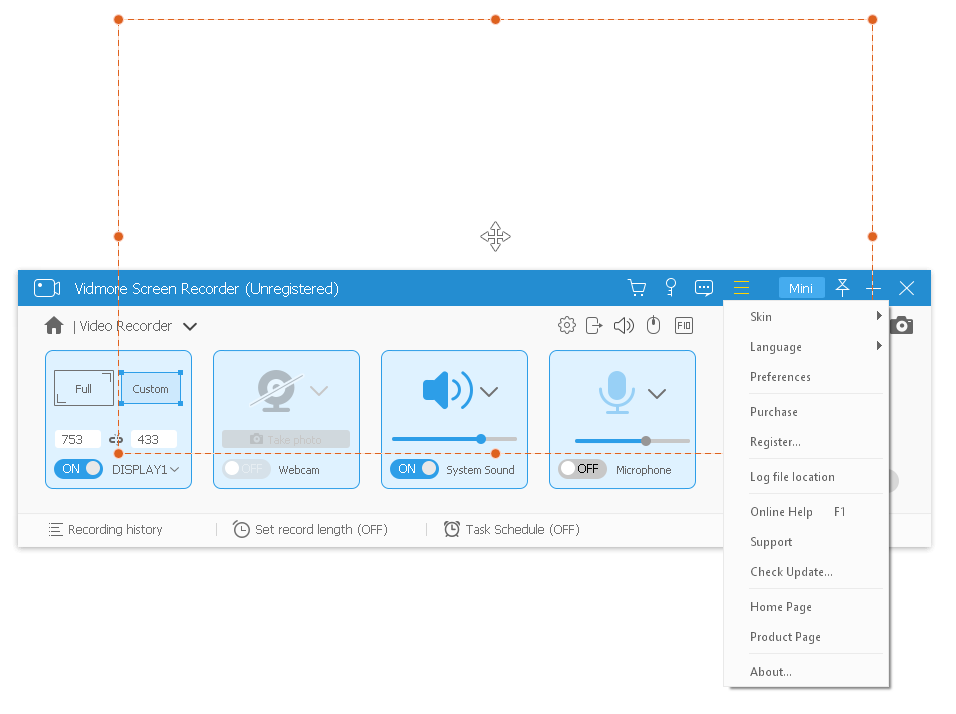Viewport: 956px width, 714px height.
Task: Open recording settings gear icon
Action: (566, 326)
